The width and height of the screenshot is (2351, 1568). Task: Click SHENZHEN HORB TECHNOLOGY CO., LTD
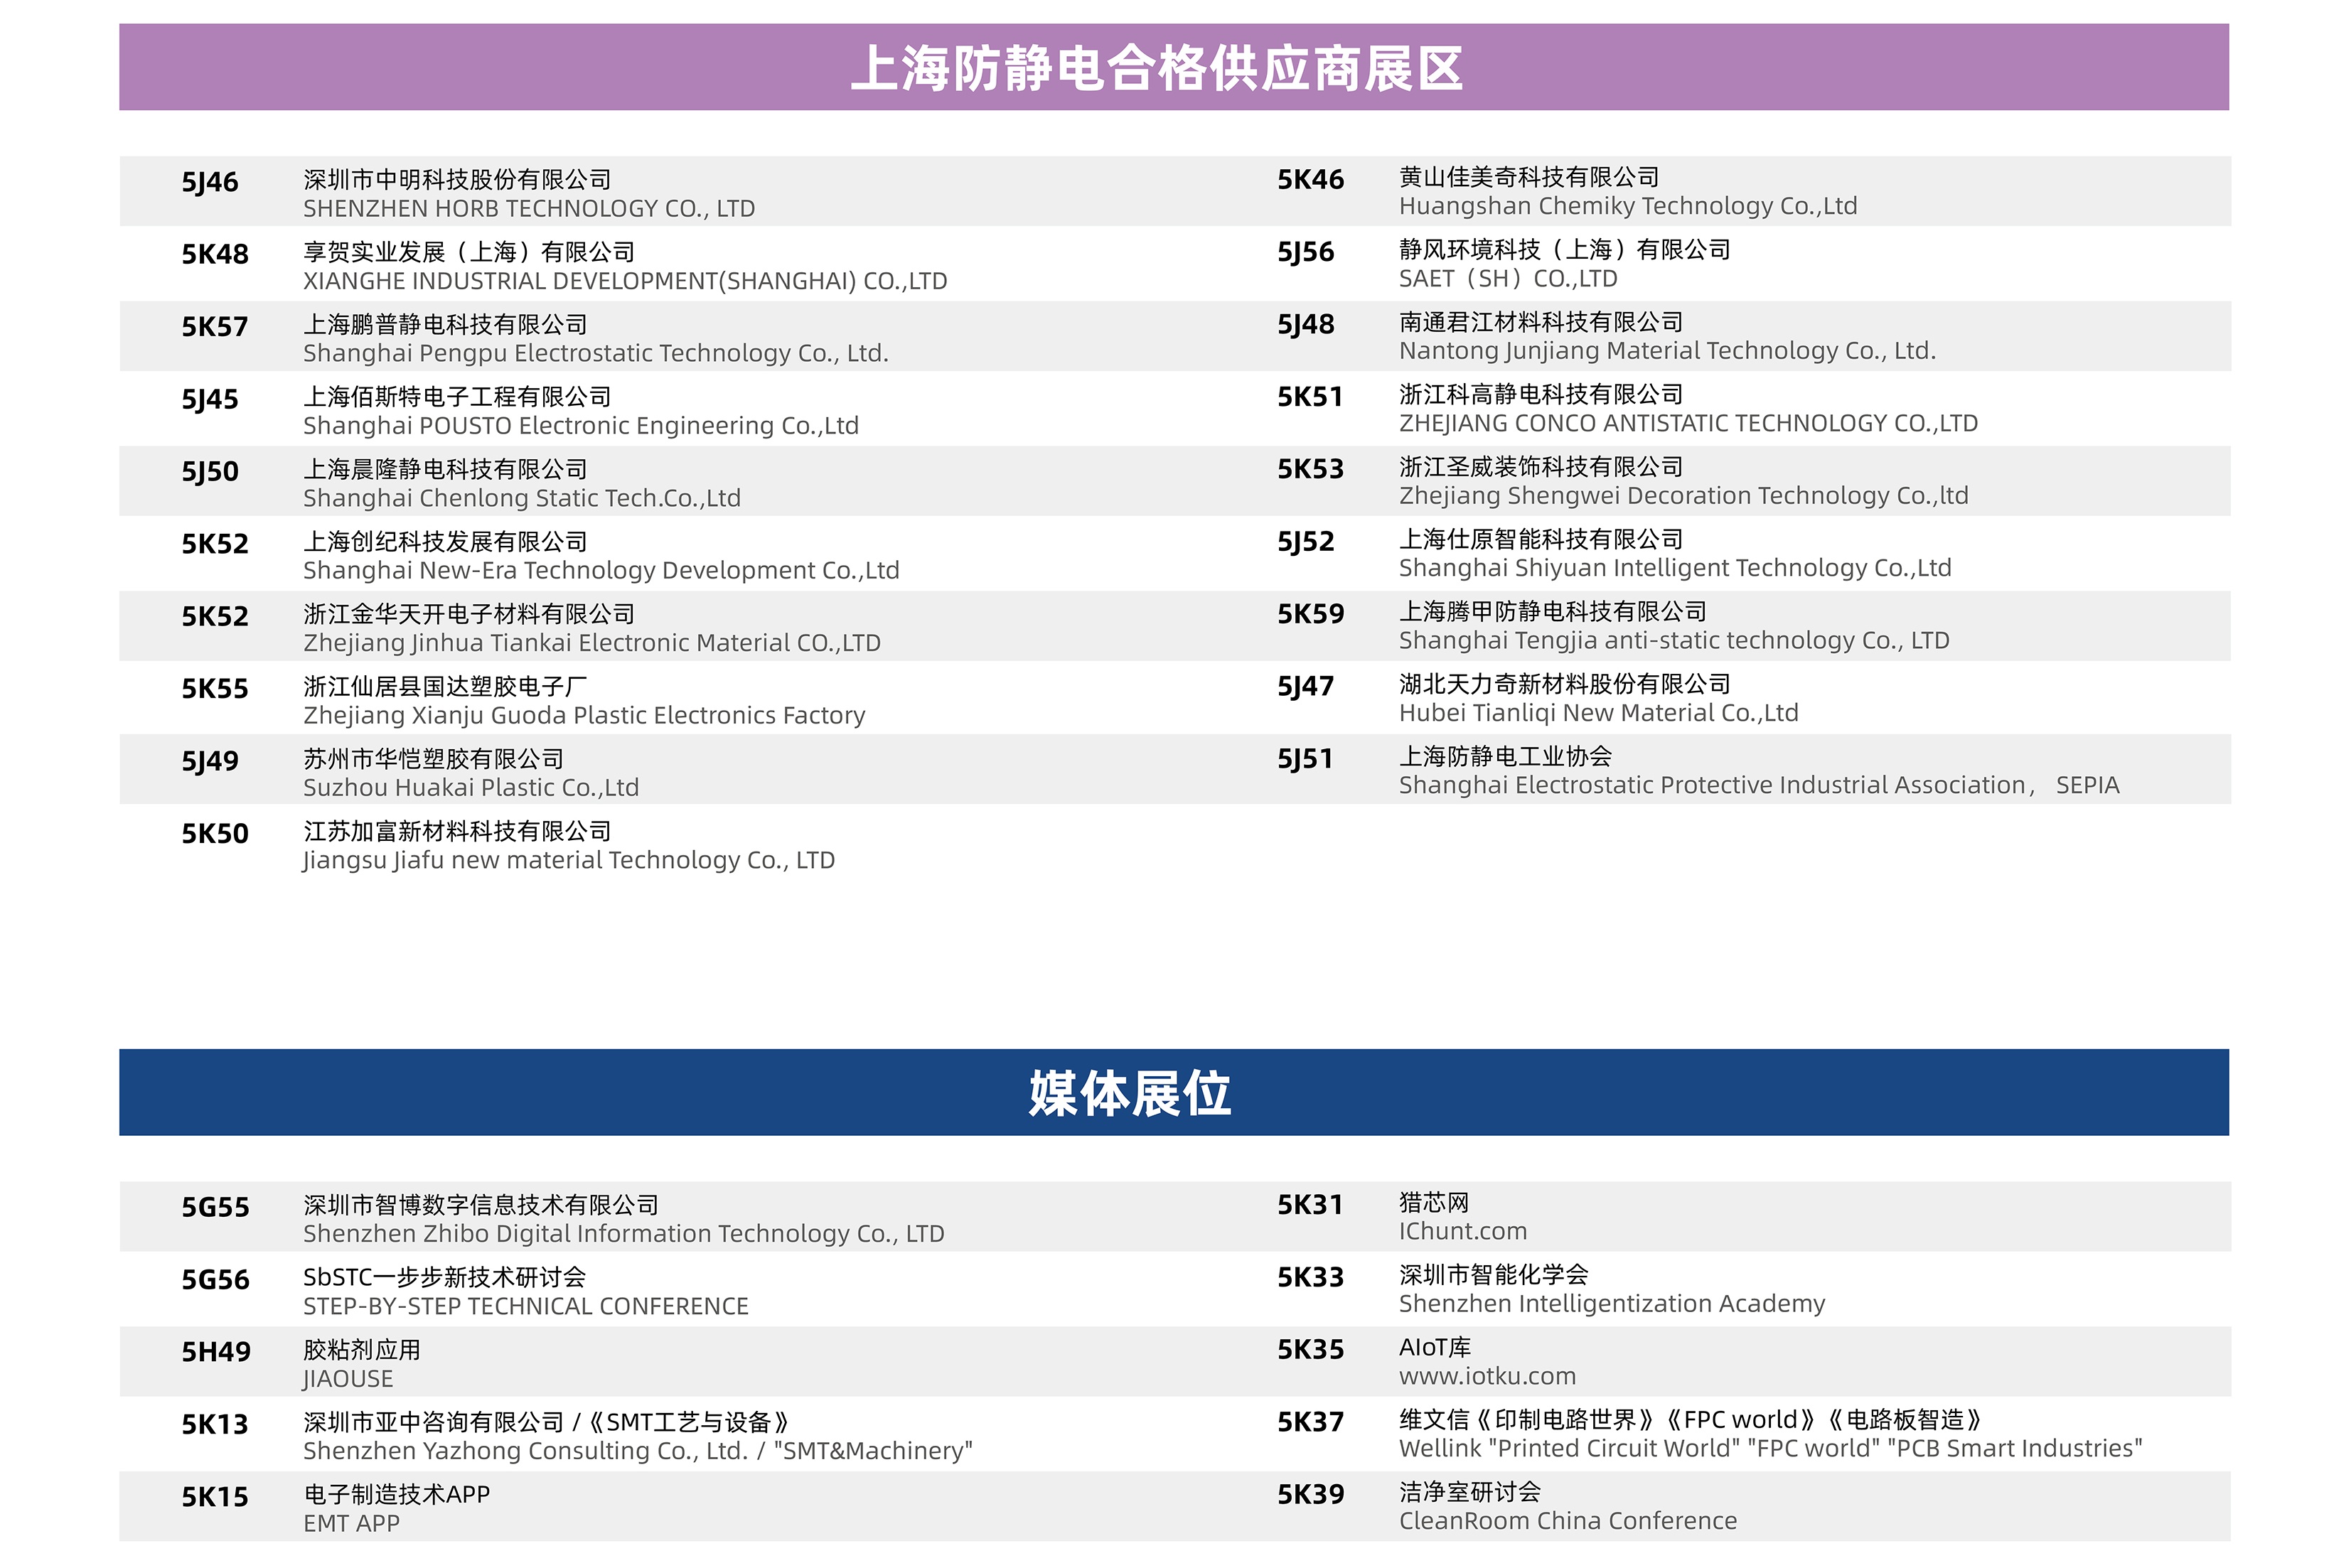tap(529, 209)
